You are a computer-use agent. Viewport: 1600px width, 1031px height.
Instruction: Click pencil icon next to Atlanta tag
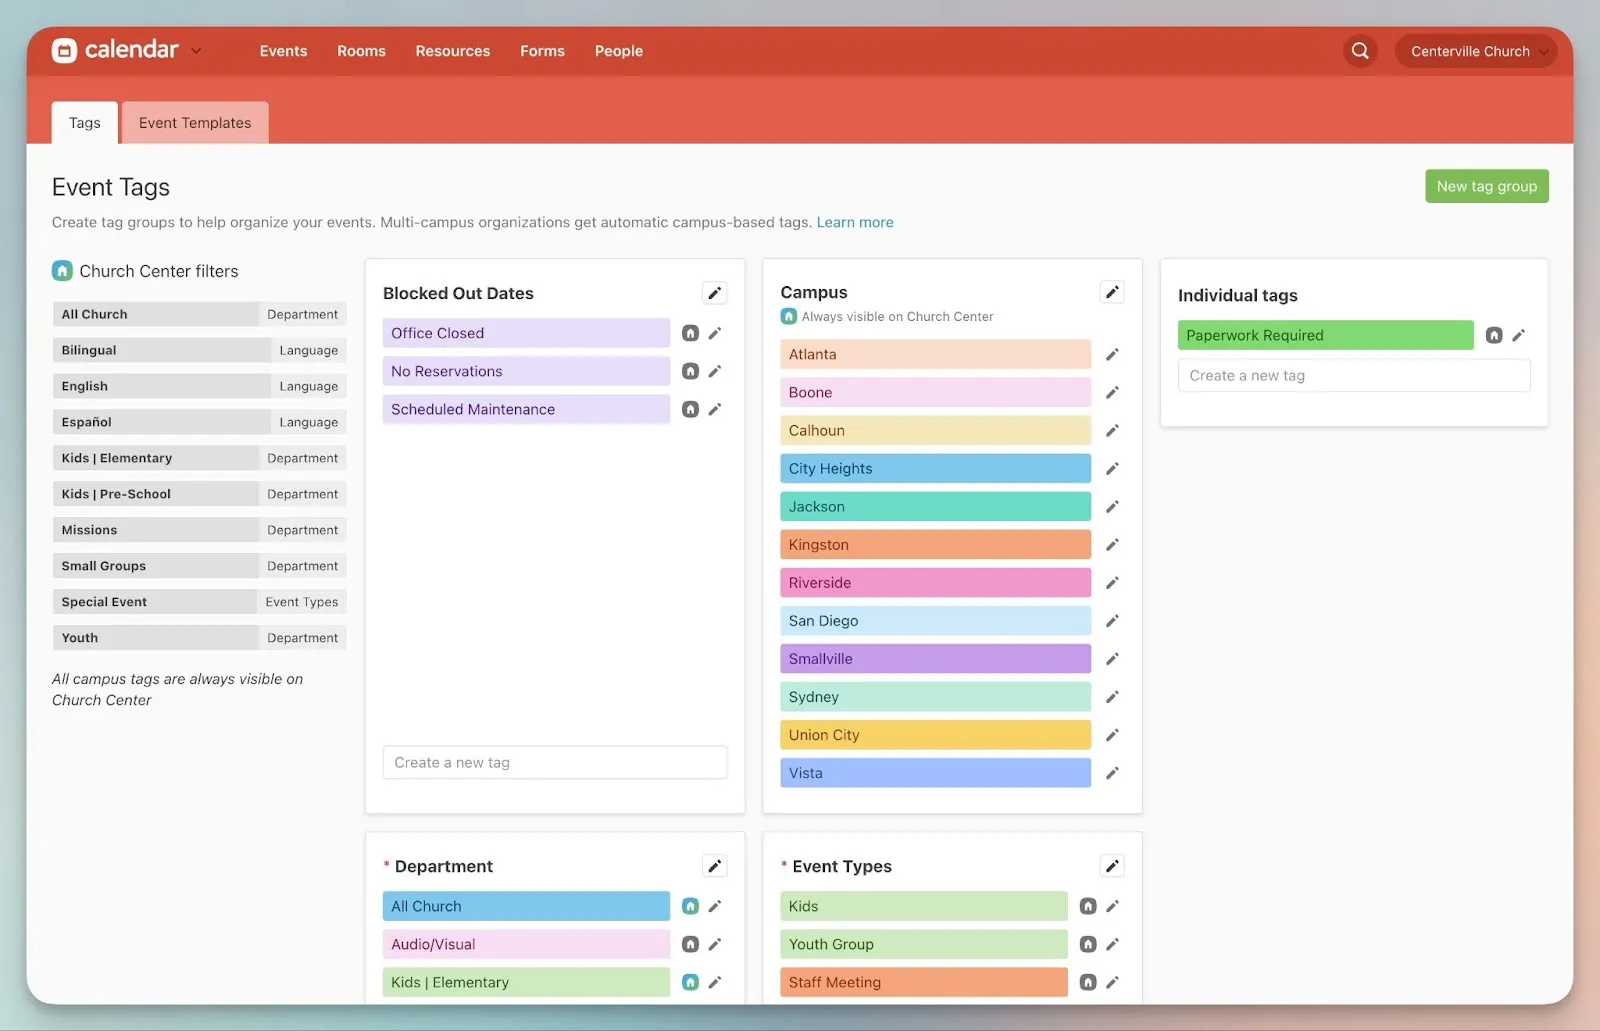1111,355
